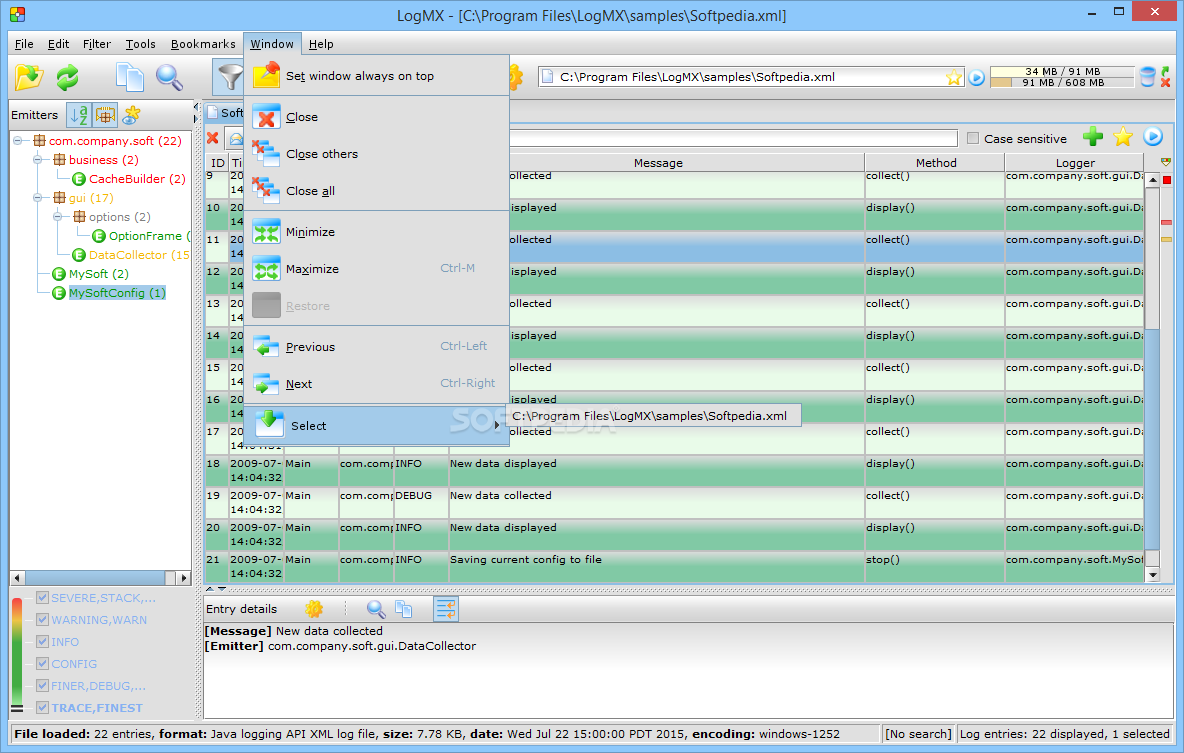Screen dimensions: 1184x753
Task: Click the emitters star icon
Action: [131, 115]
